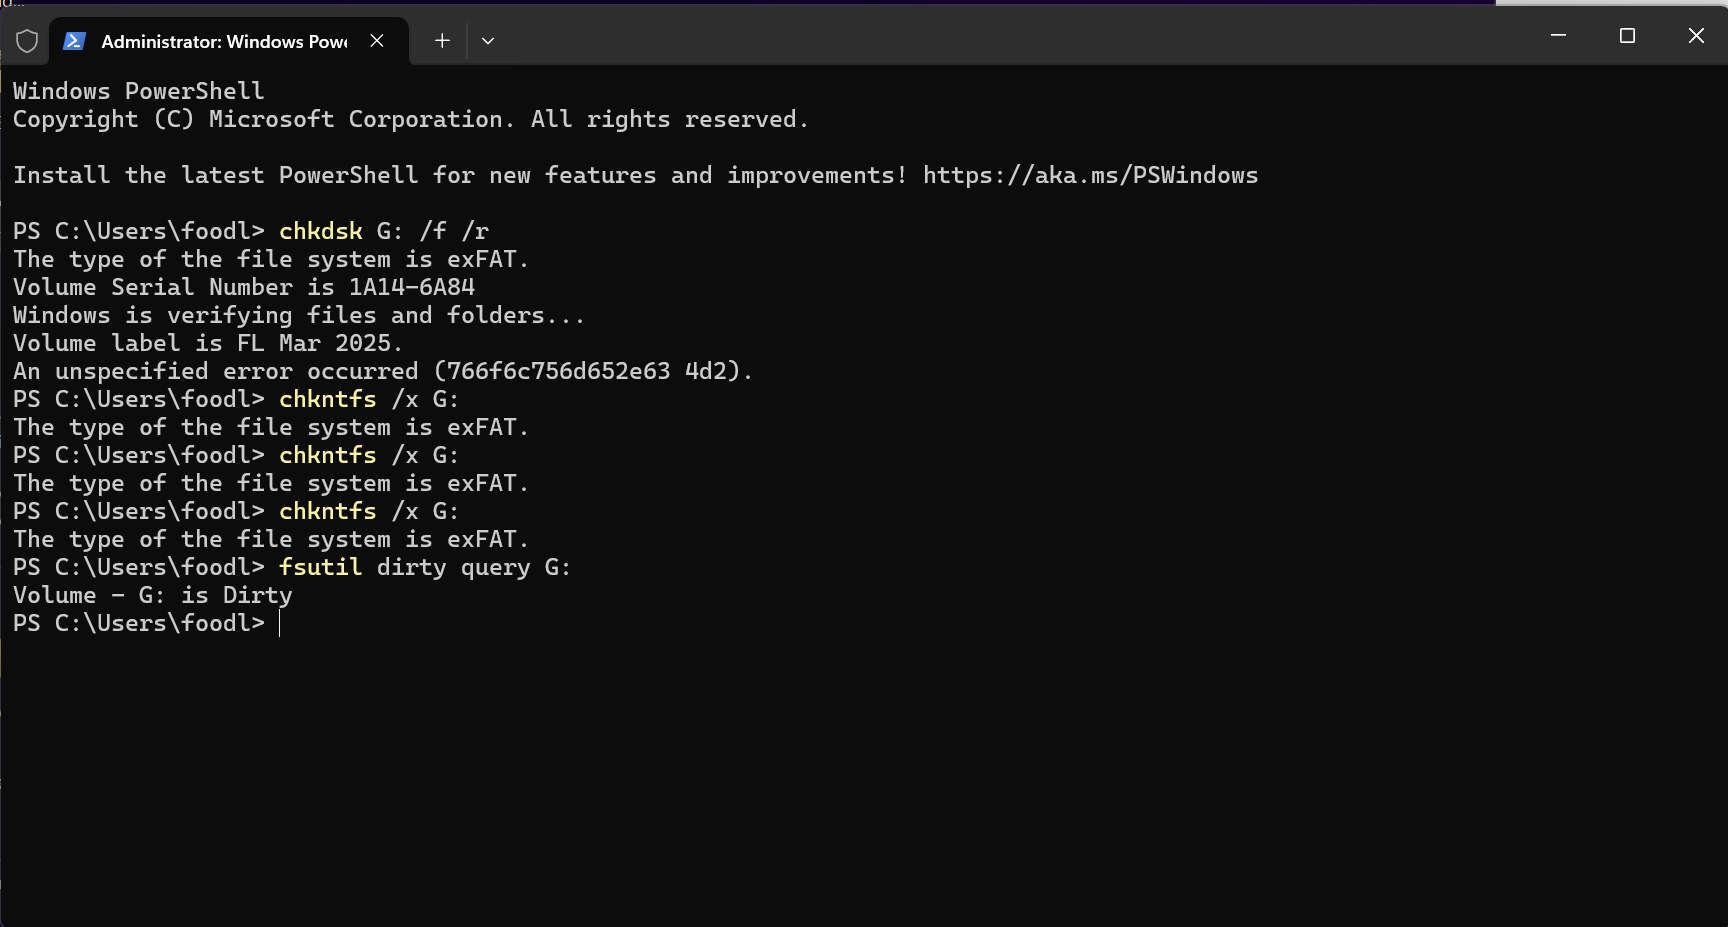Screen dimensions: 1728x927
Task: Click the unspecified error occurred message
Action: [382, 372]
